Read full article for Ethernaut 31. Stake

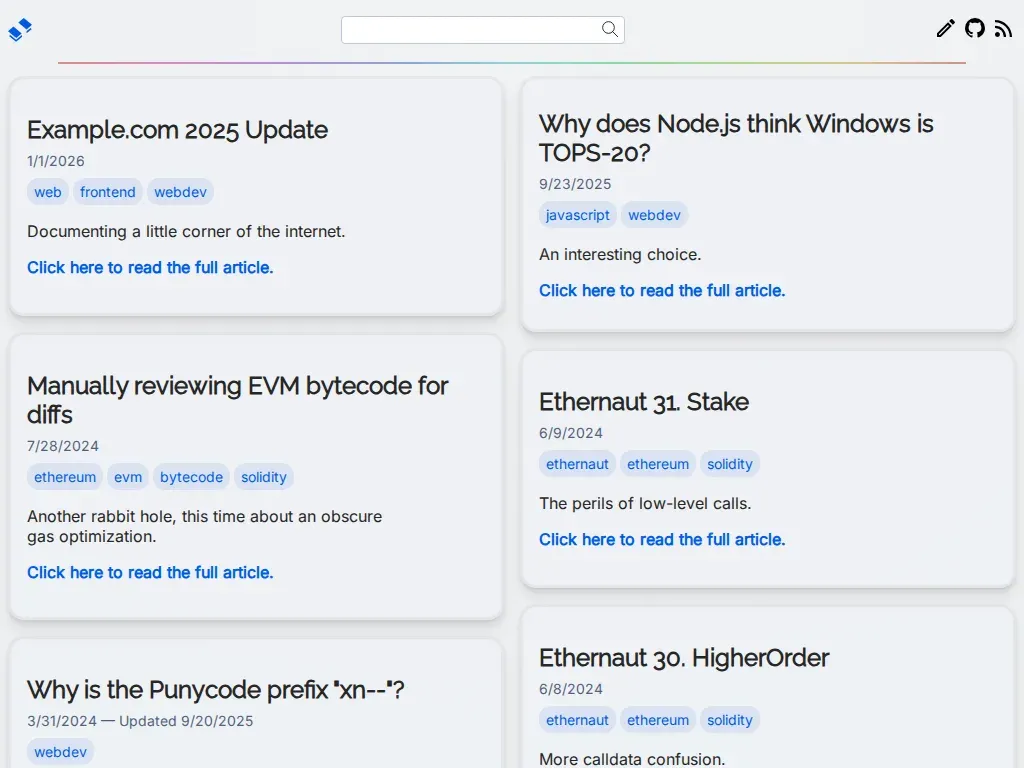662,539
